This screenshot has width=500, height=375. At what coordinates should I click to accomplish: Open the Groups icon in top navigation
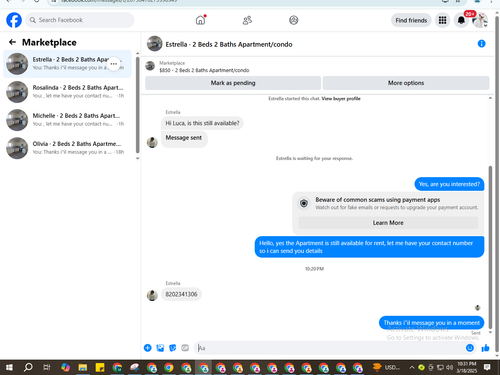[294, 20]
